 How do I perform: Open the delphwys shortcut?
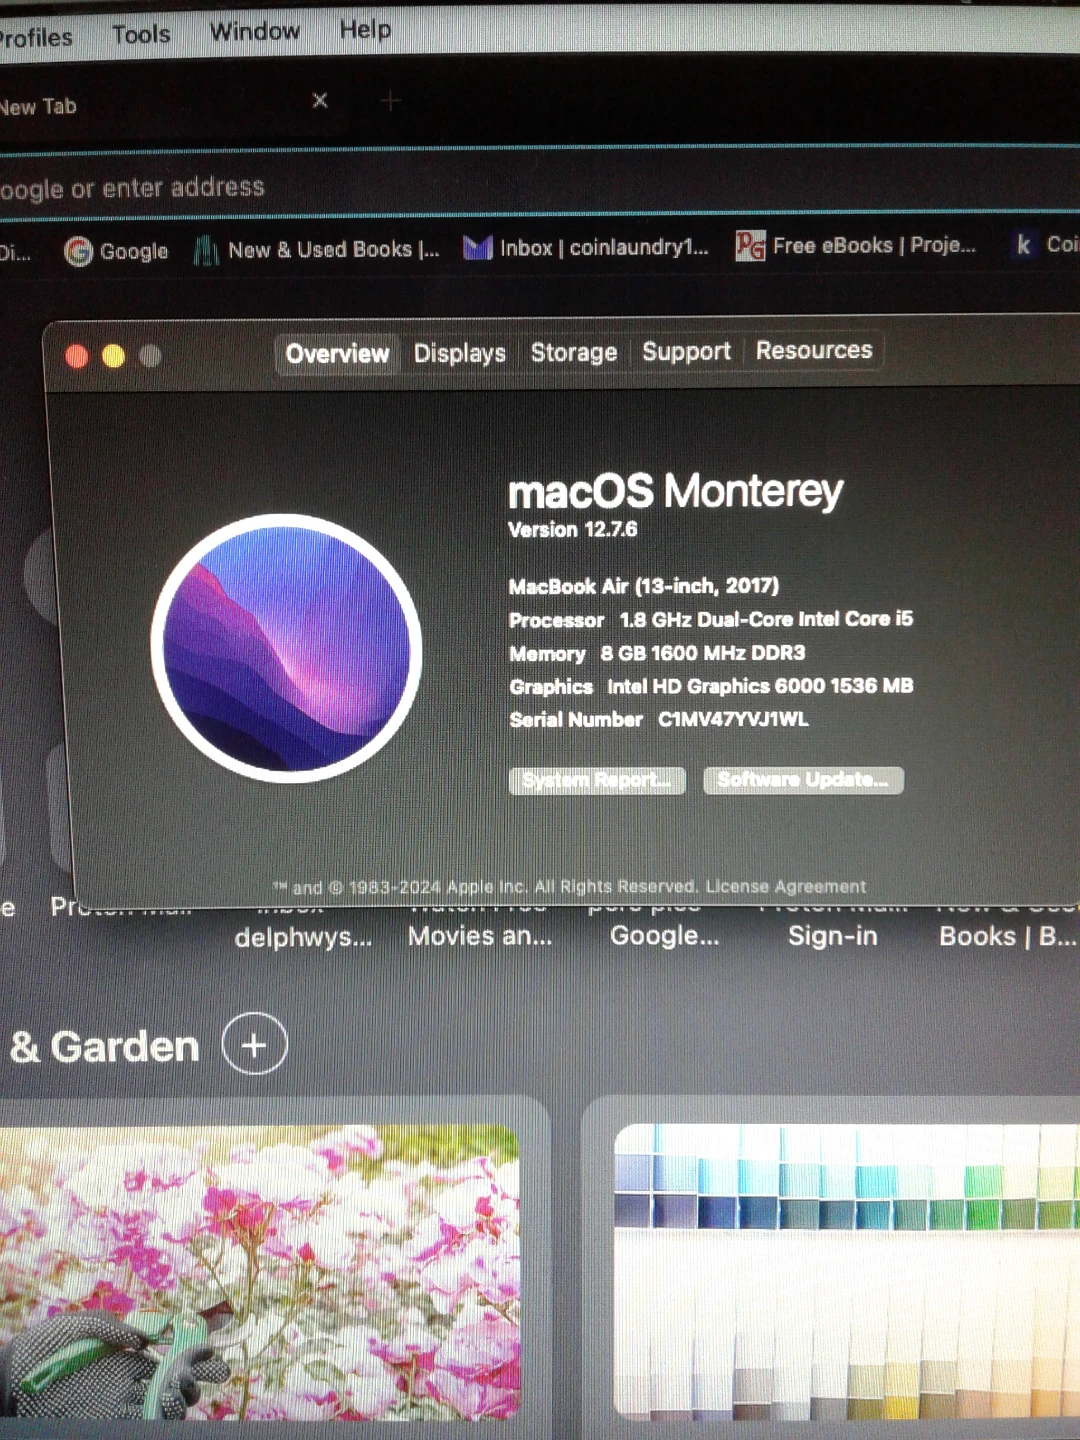point(303,937)
